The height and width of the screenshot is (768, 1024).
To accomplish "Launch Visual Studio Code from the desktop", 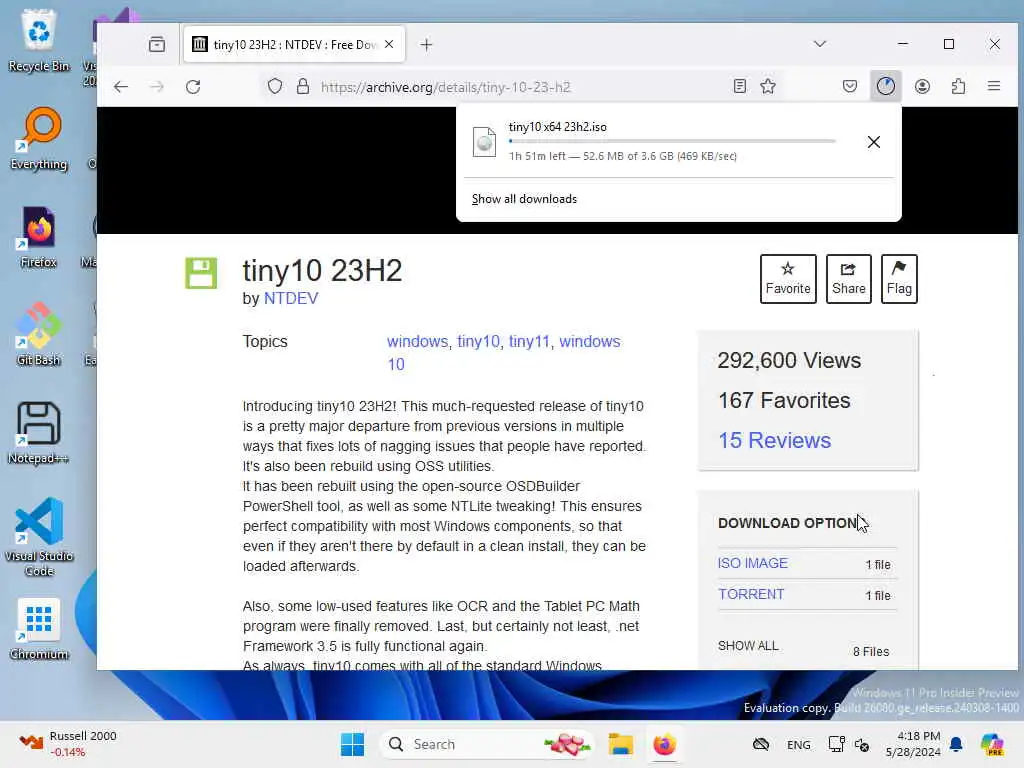I will pos(39,537).
